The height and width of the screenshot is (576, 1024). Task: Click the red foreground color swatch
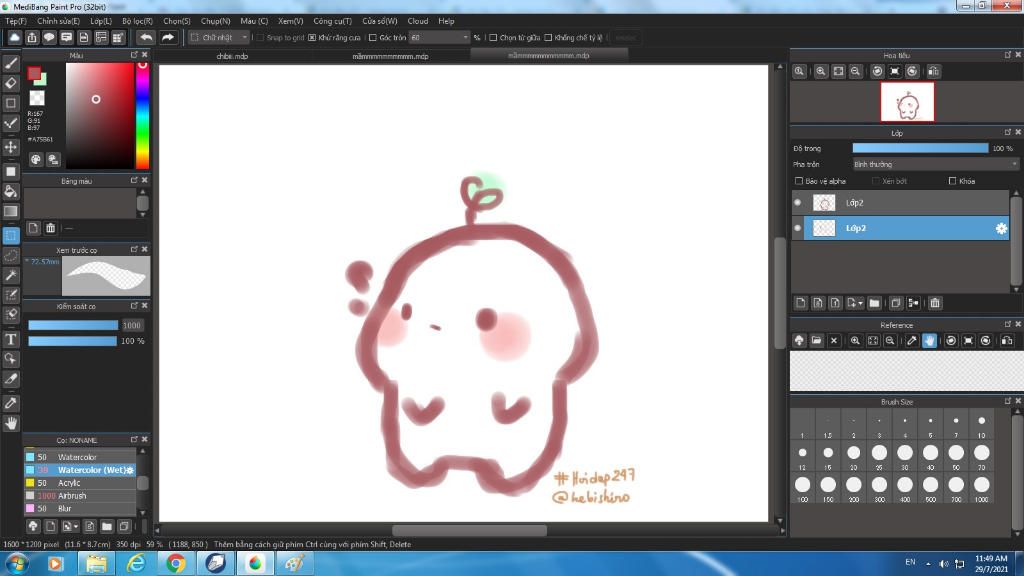point(34,74)
